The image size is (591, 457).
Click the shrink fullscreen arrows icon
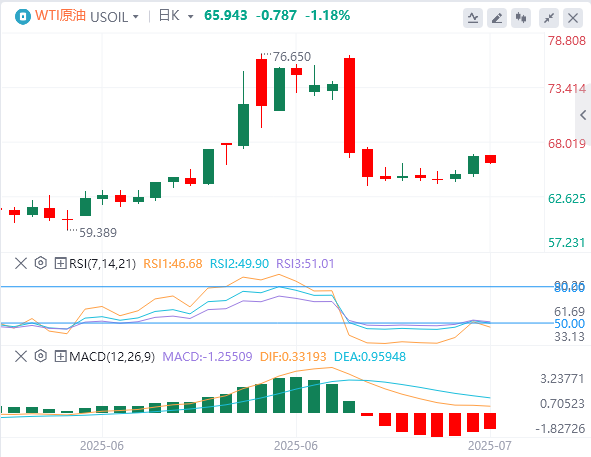pos(549,18)
